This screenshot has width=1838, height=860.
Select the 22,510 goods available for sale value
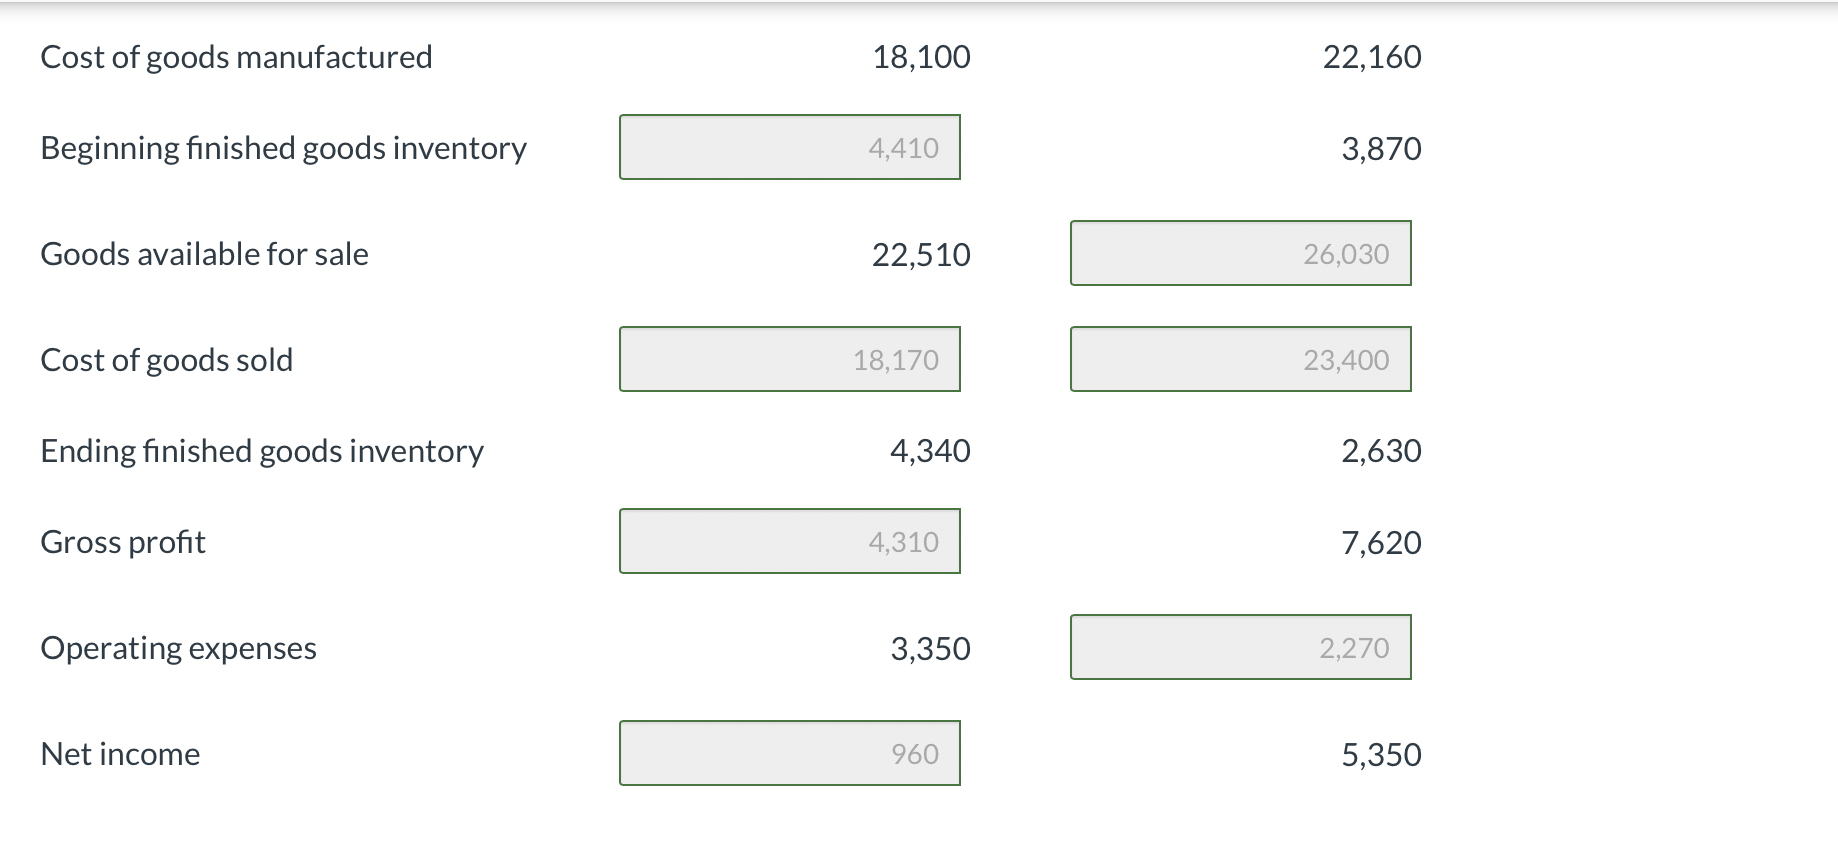921,255
